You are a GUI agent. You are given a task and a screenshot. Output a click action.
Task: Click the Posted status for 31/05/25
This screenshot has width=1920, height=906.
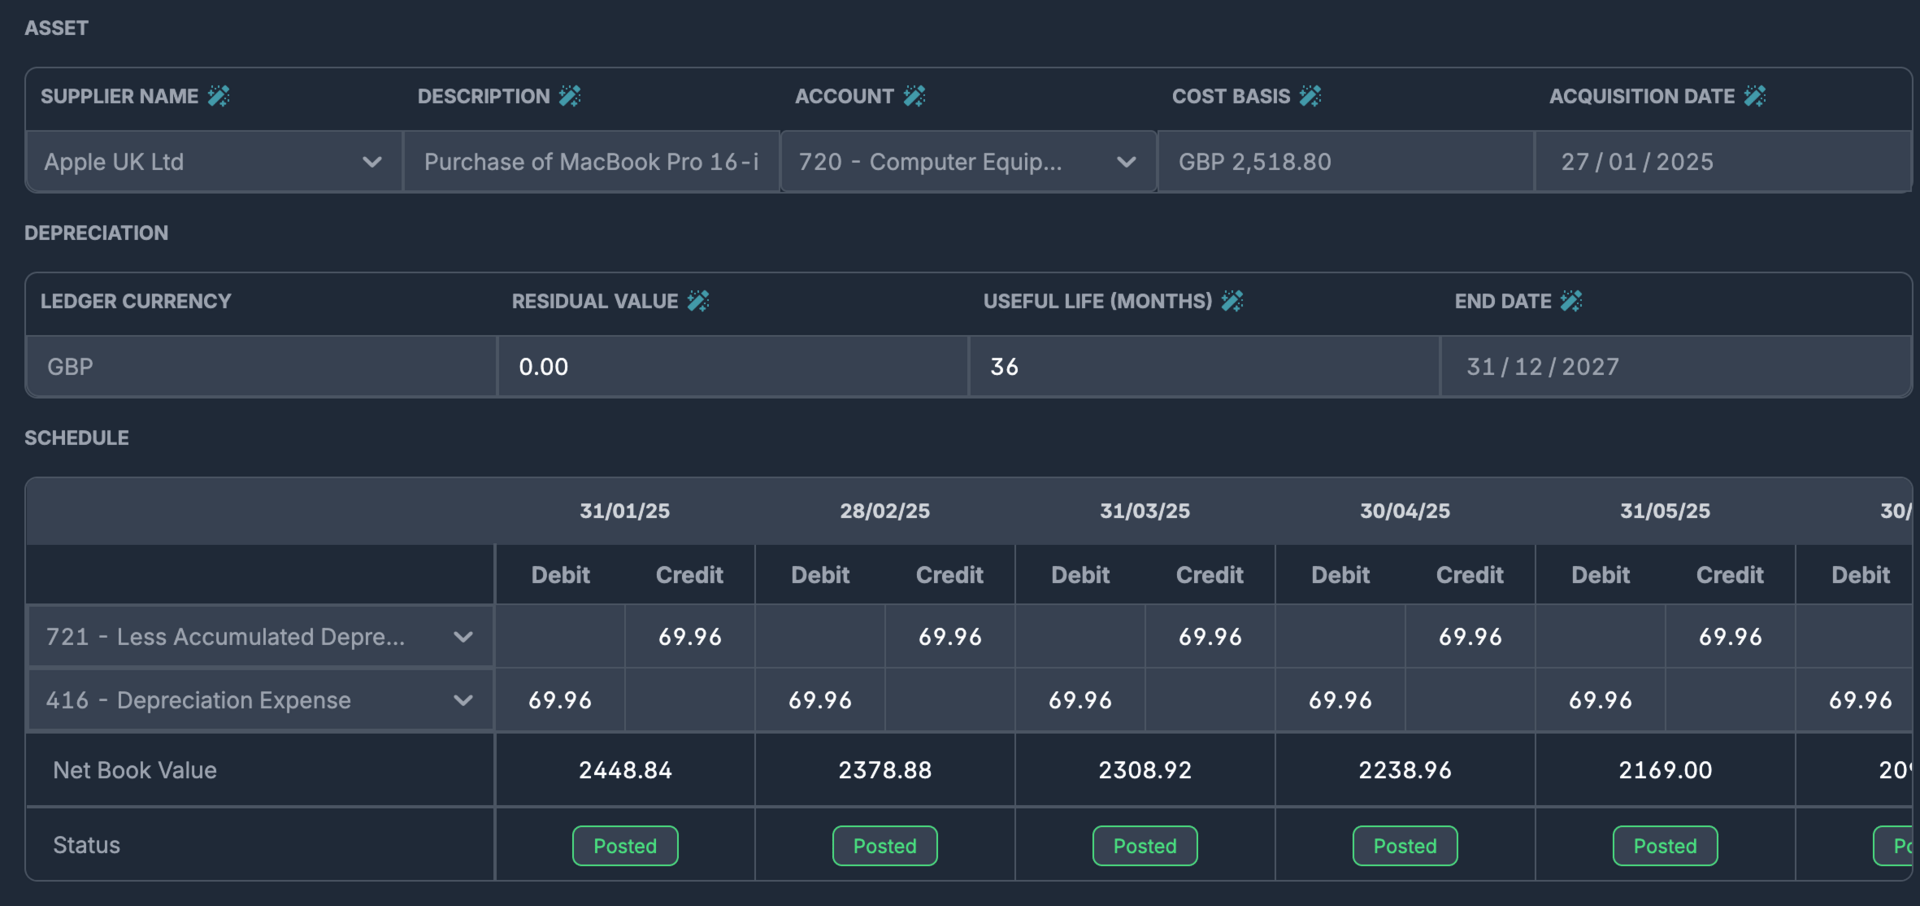1665,846
